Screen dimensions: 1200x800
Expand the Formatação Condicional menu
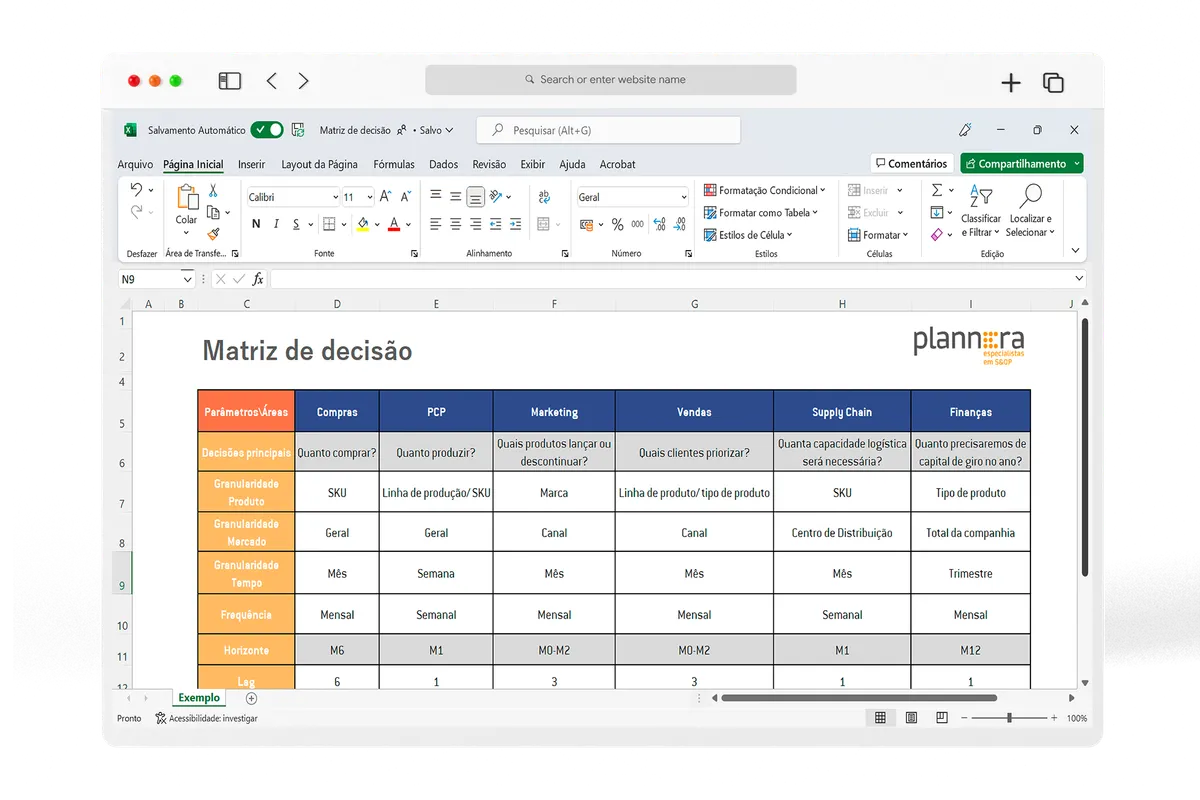[765, 190]
